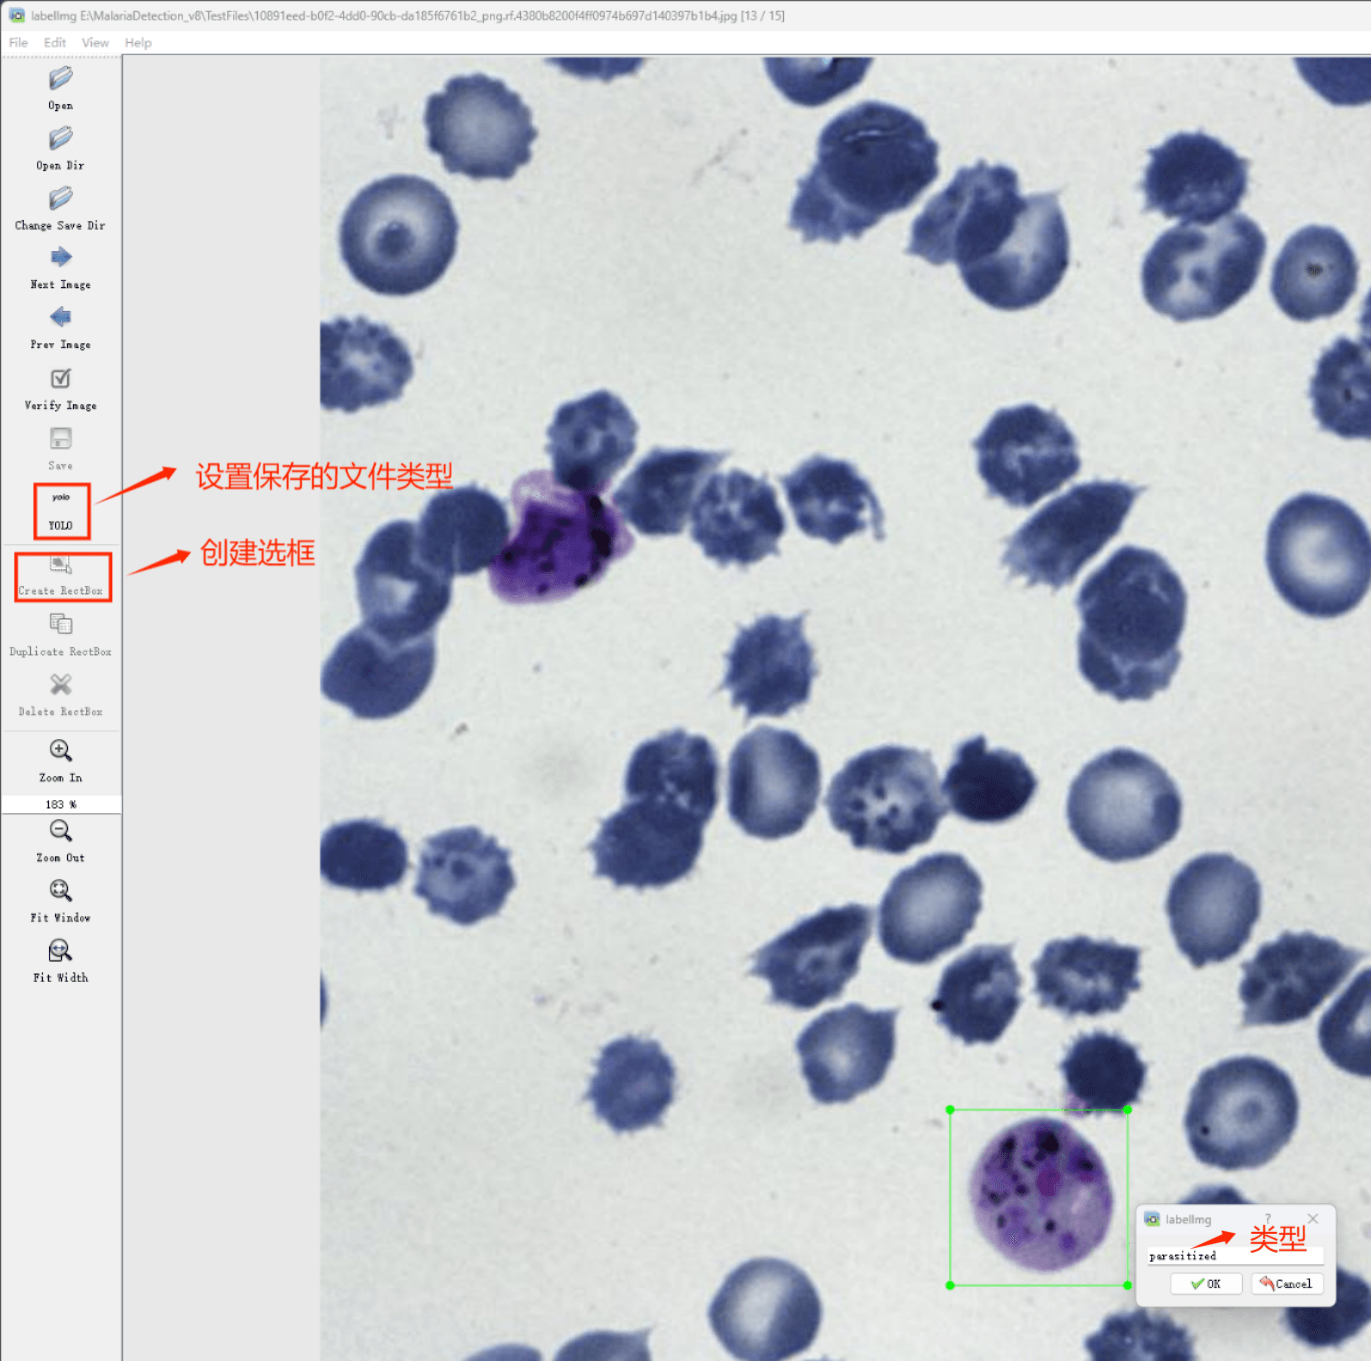Click the Open file icon
The width and height of the screenshot is (1371, 1361).
60,78
